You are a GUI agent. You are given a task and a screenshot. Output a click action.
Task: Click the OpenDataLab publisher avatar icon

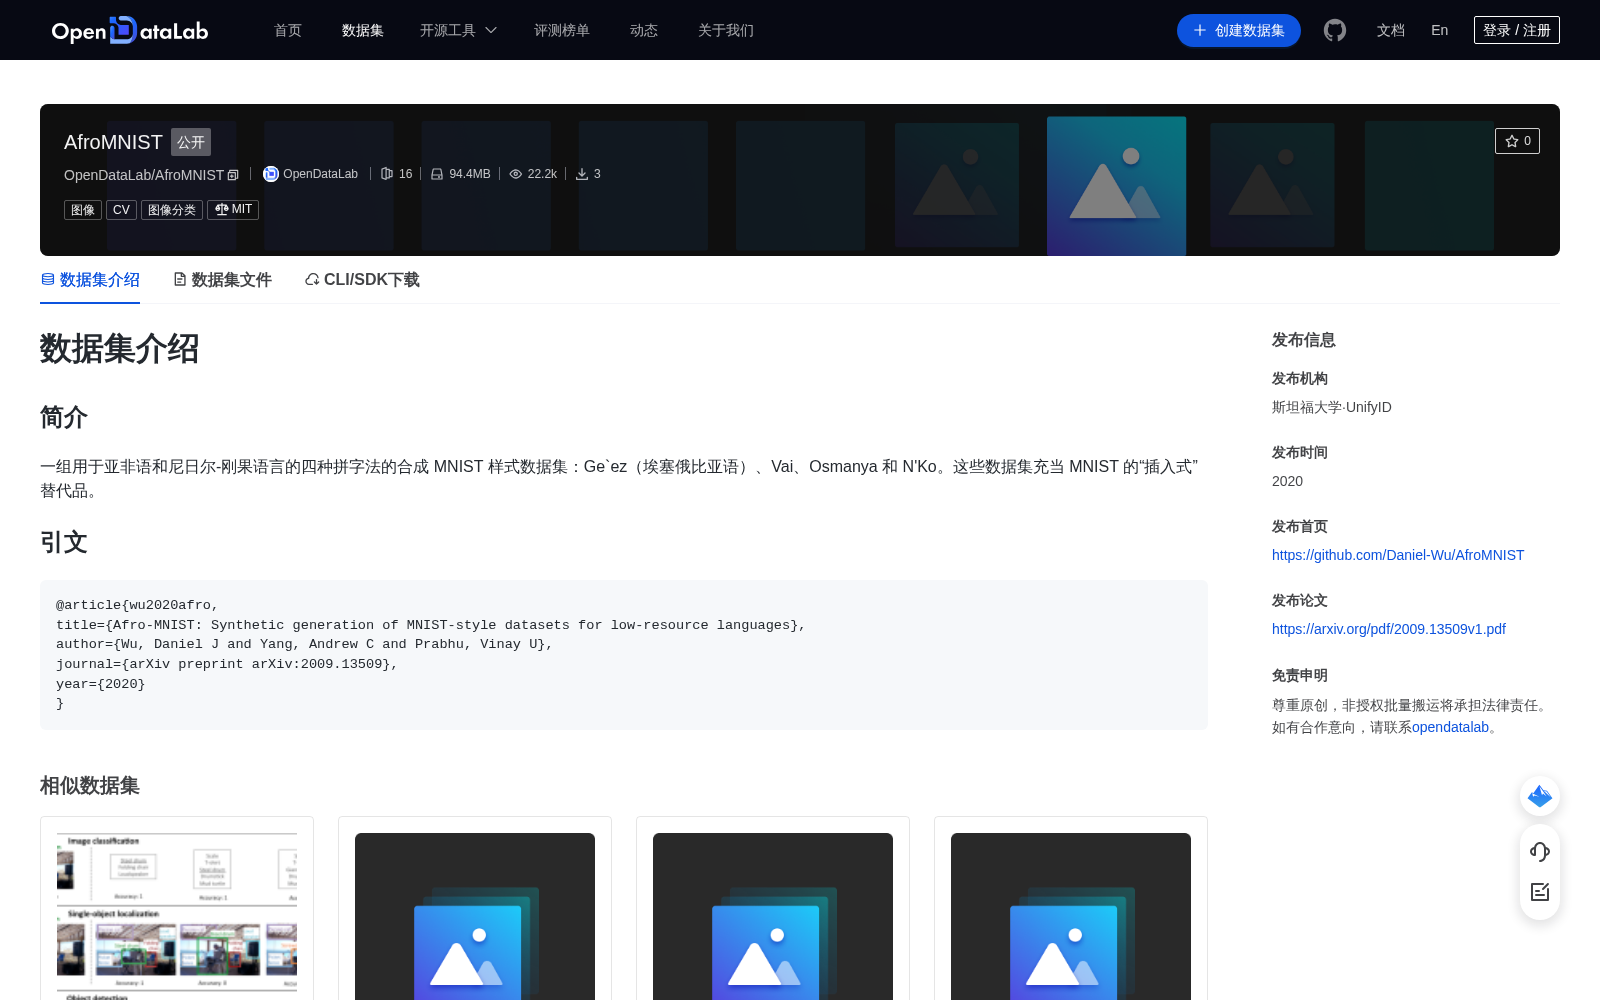point(271,174)
